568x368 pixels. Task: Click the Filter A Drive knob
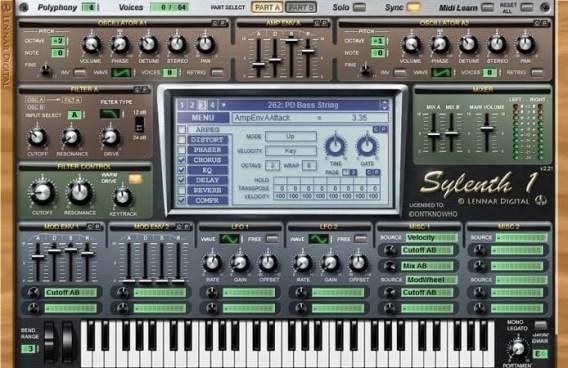tap(110, 137)
